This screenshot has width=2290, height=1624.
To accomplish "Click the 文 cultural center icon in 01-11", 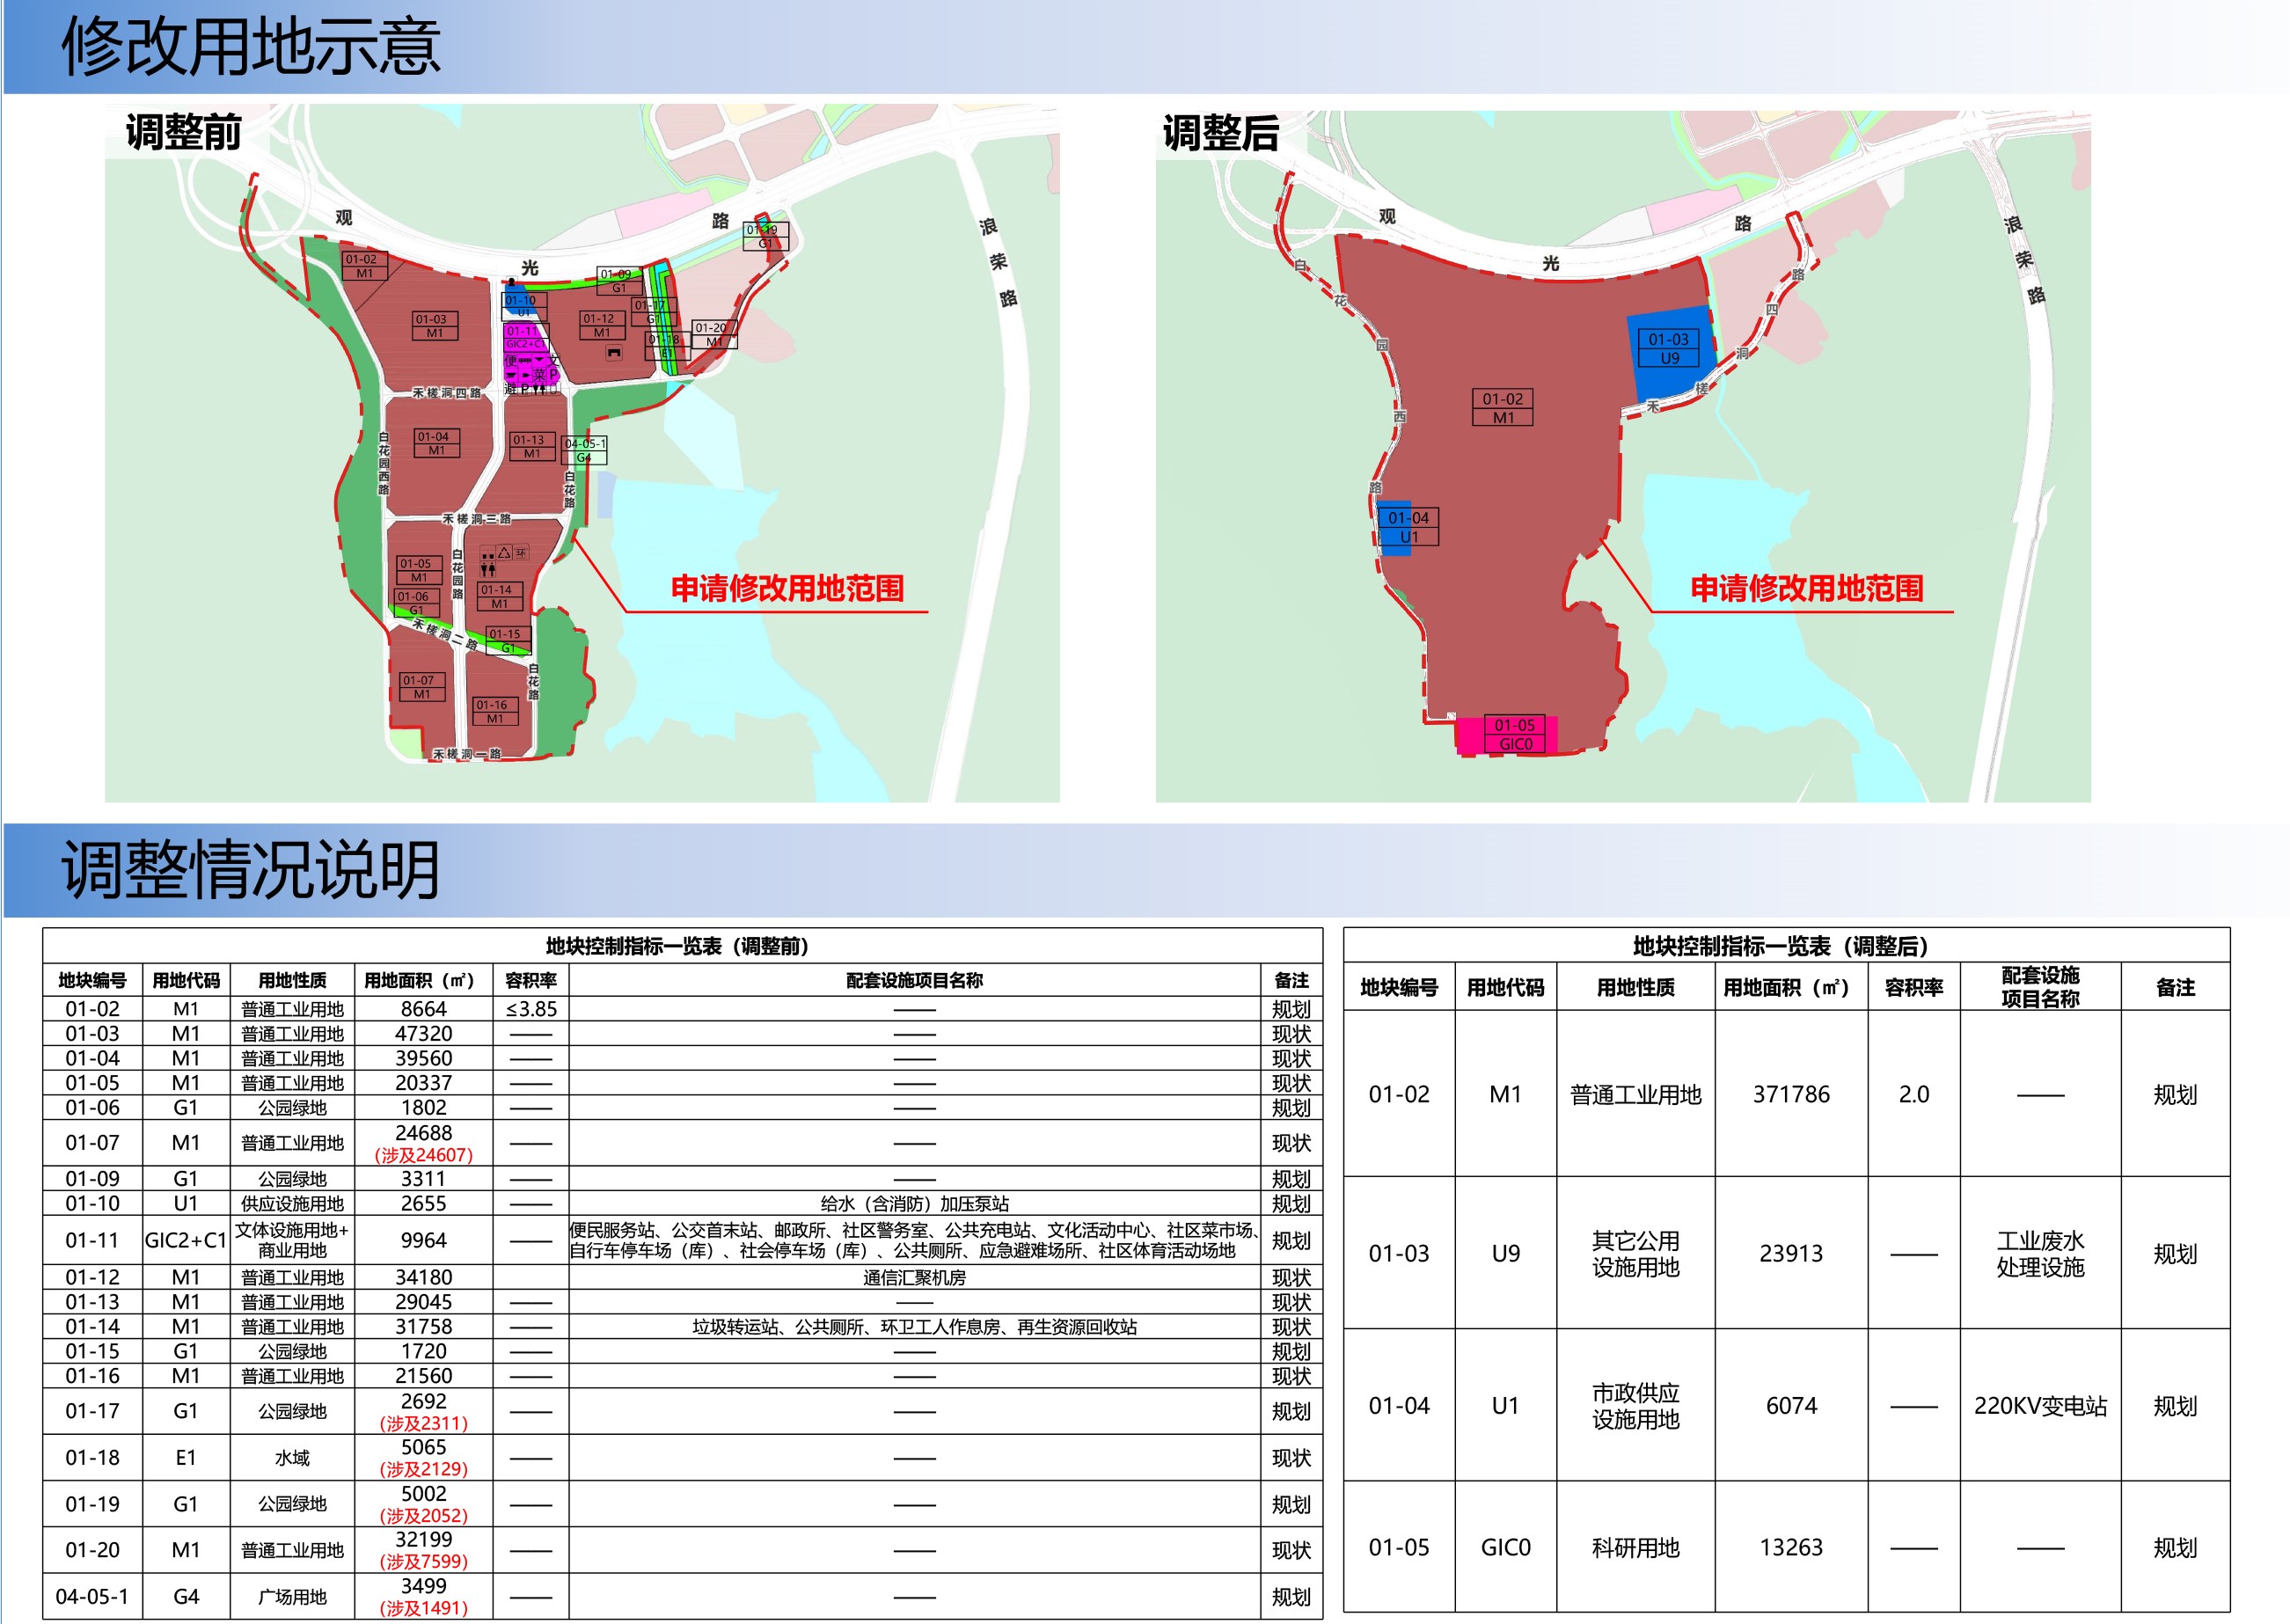I will click(x=553, y=361).
